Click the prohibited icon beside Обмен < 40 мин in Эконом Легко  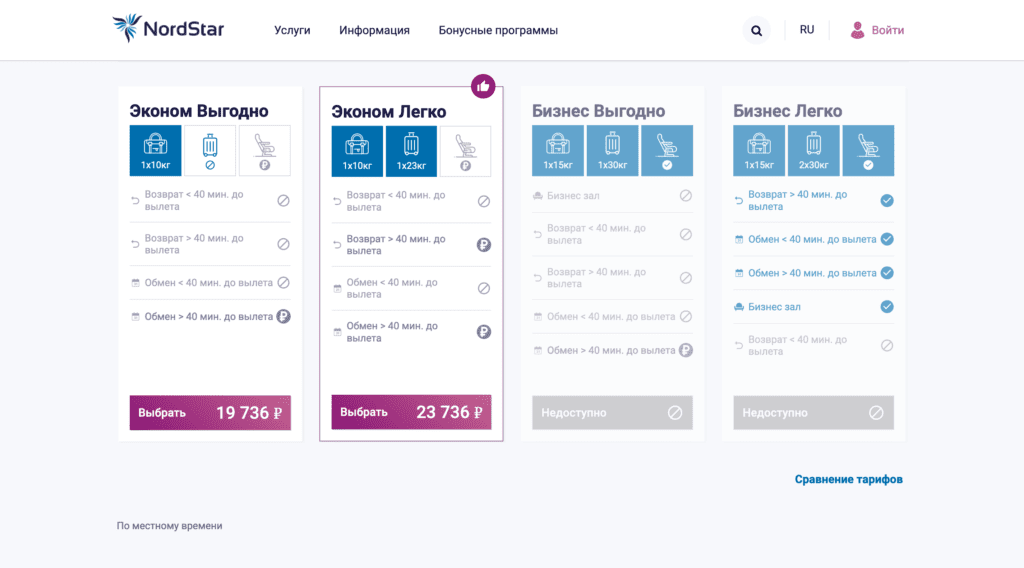pyautogui.click(x=483, y=289)
